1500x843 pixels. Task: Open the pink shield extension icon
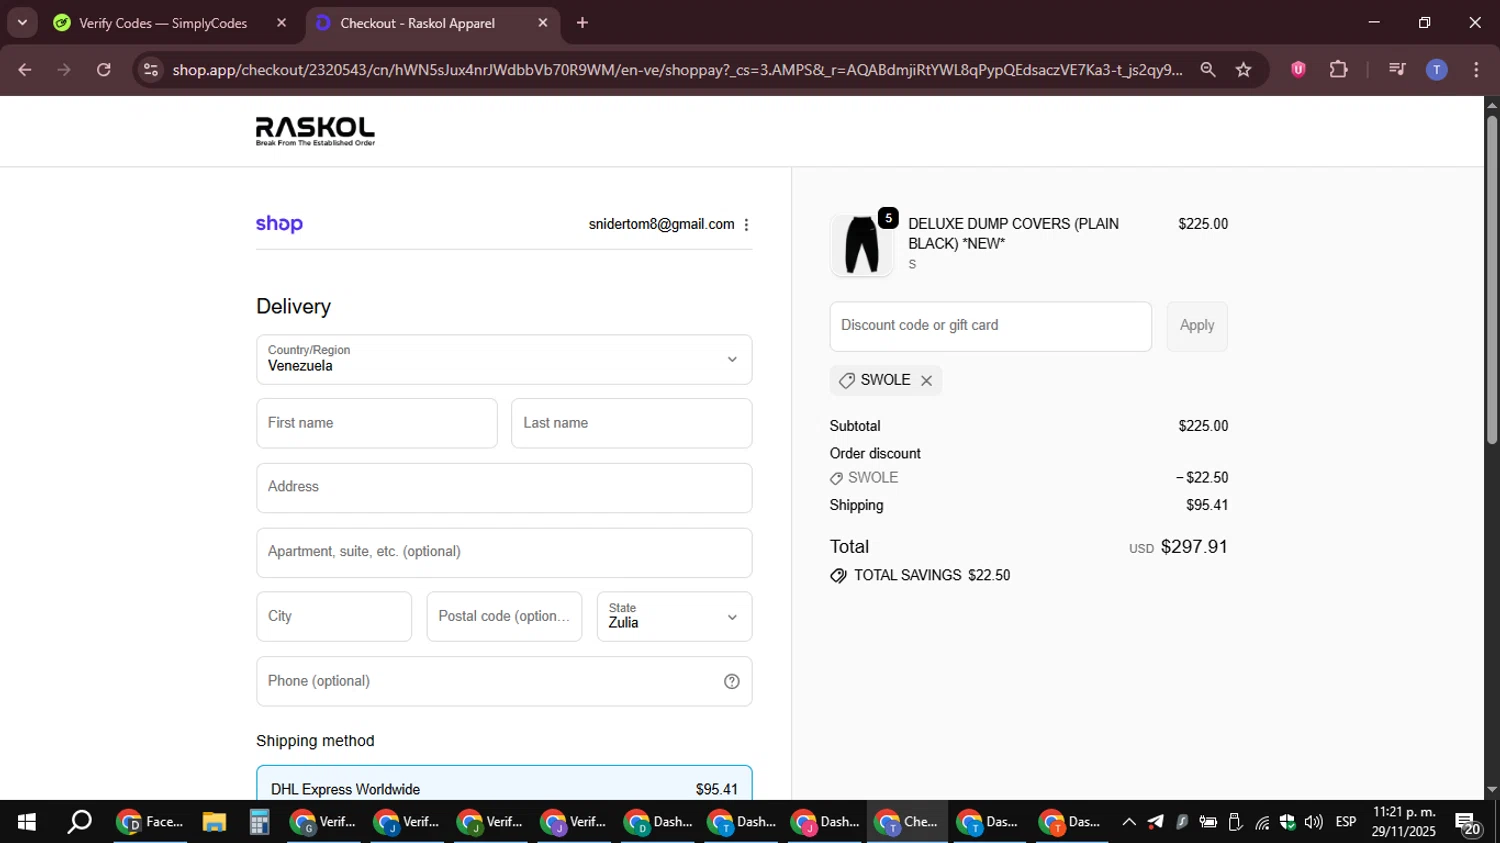pos(1298,70)
